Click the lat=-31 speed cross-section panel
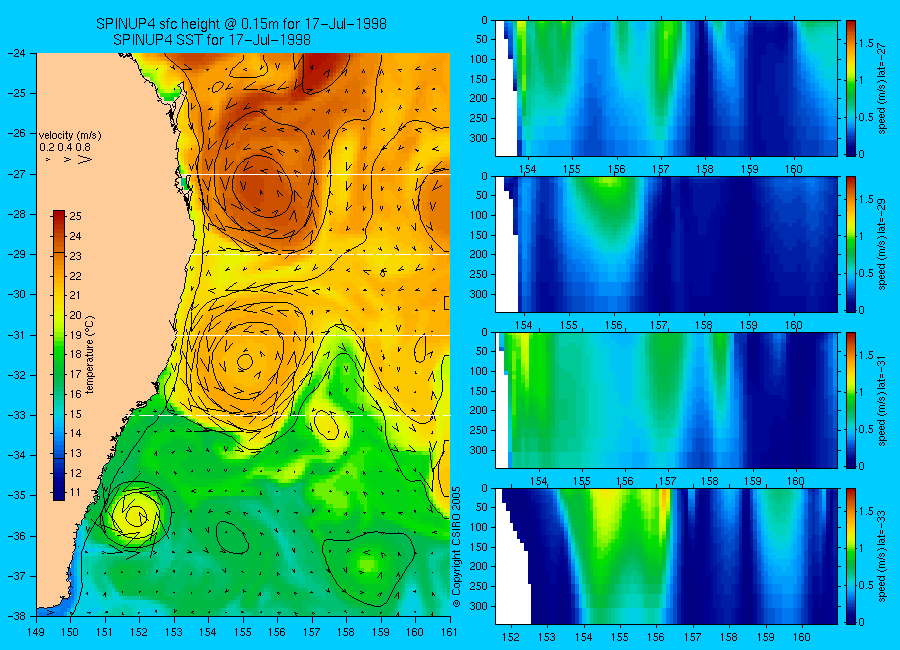 (666, 400)
